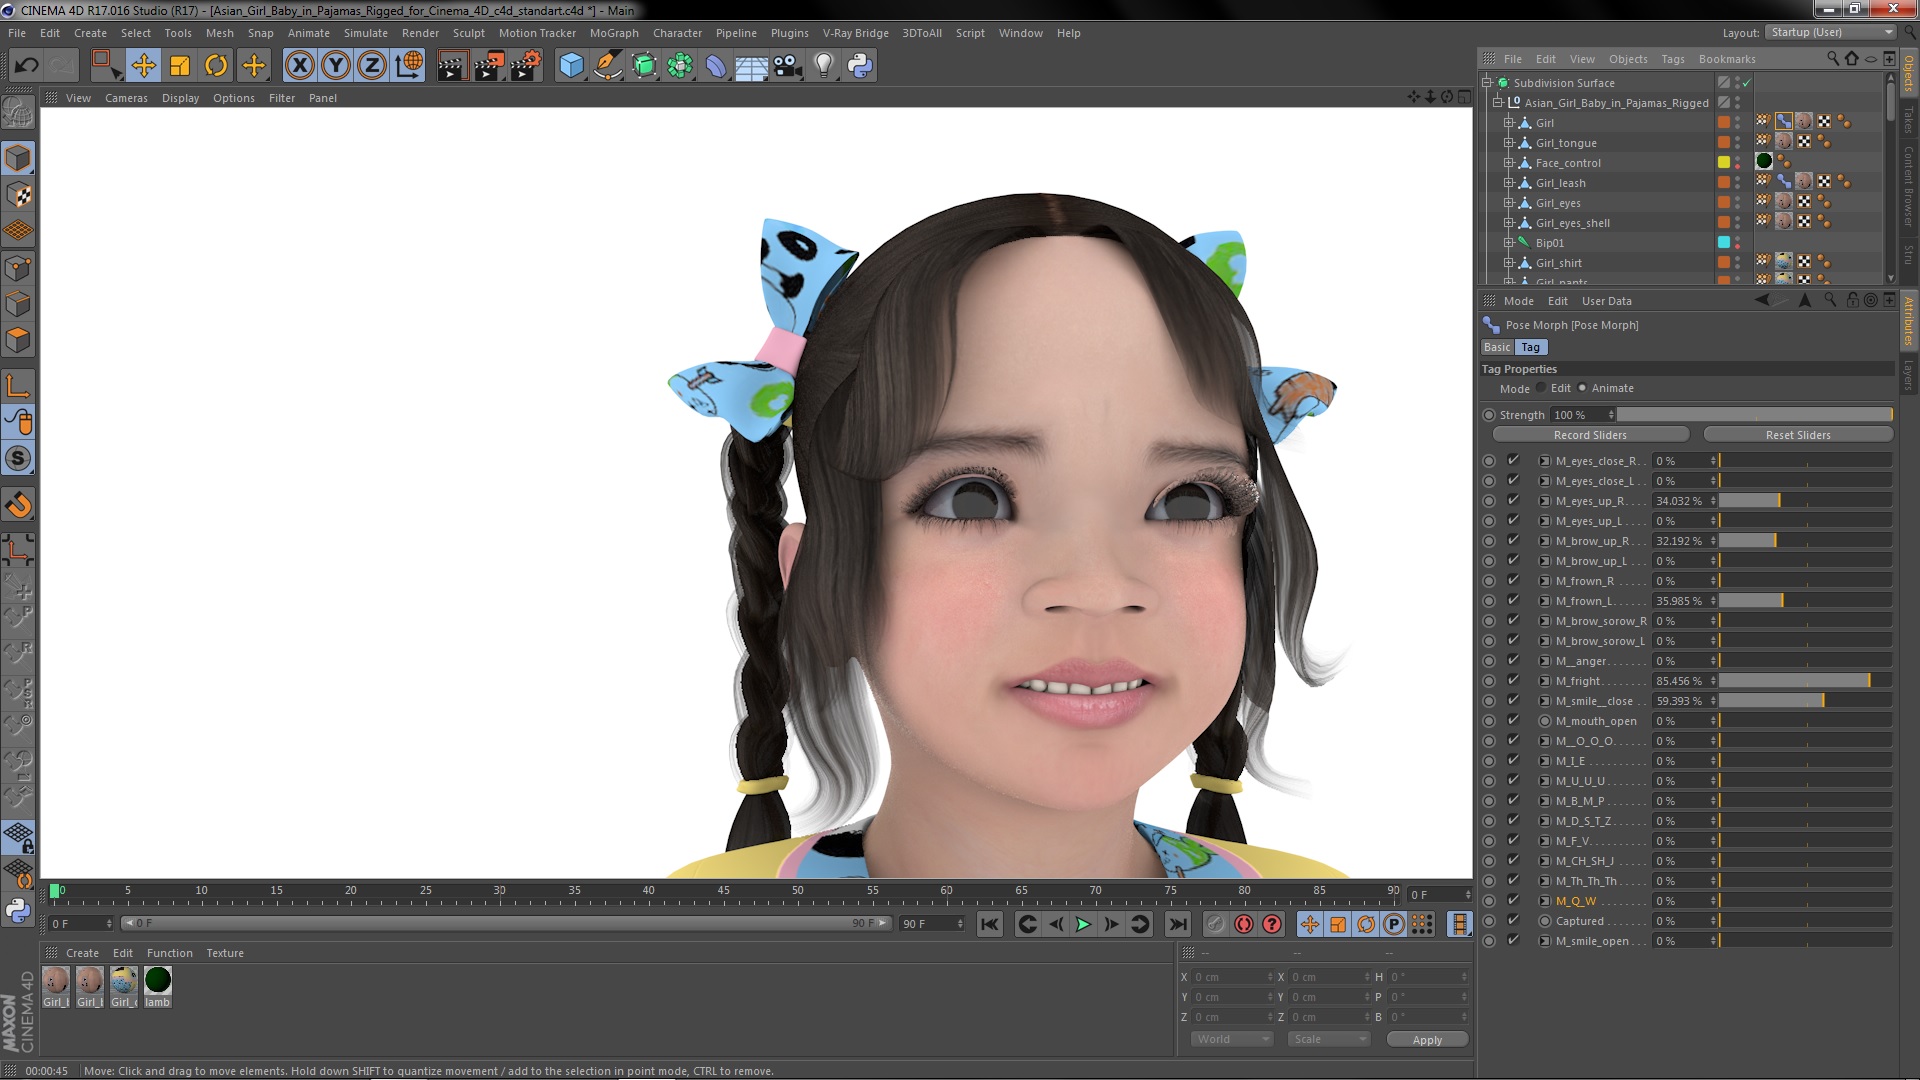Screen dimensions: 1920x1080
Task: Open material manager Create menu
Action: [x=82, y=953]
